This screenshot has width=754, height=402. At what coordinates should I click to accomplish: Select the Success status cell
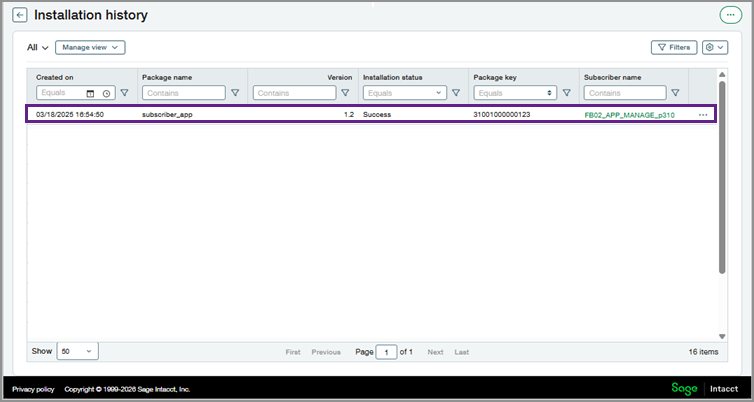377,114
